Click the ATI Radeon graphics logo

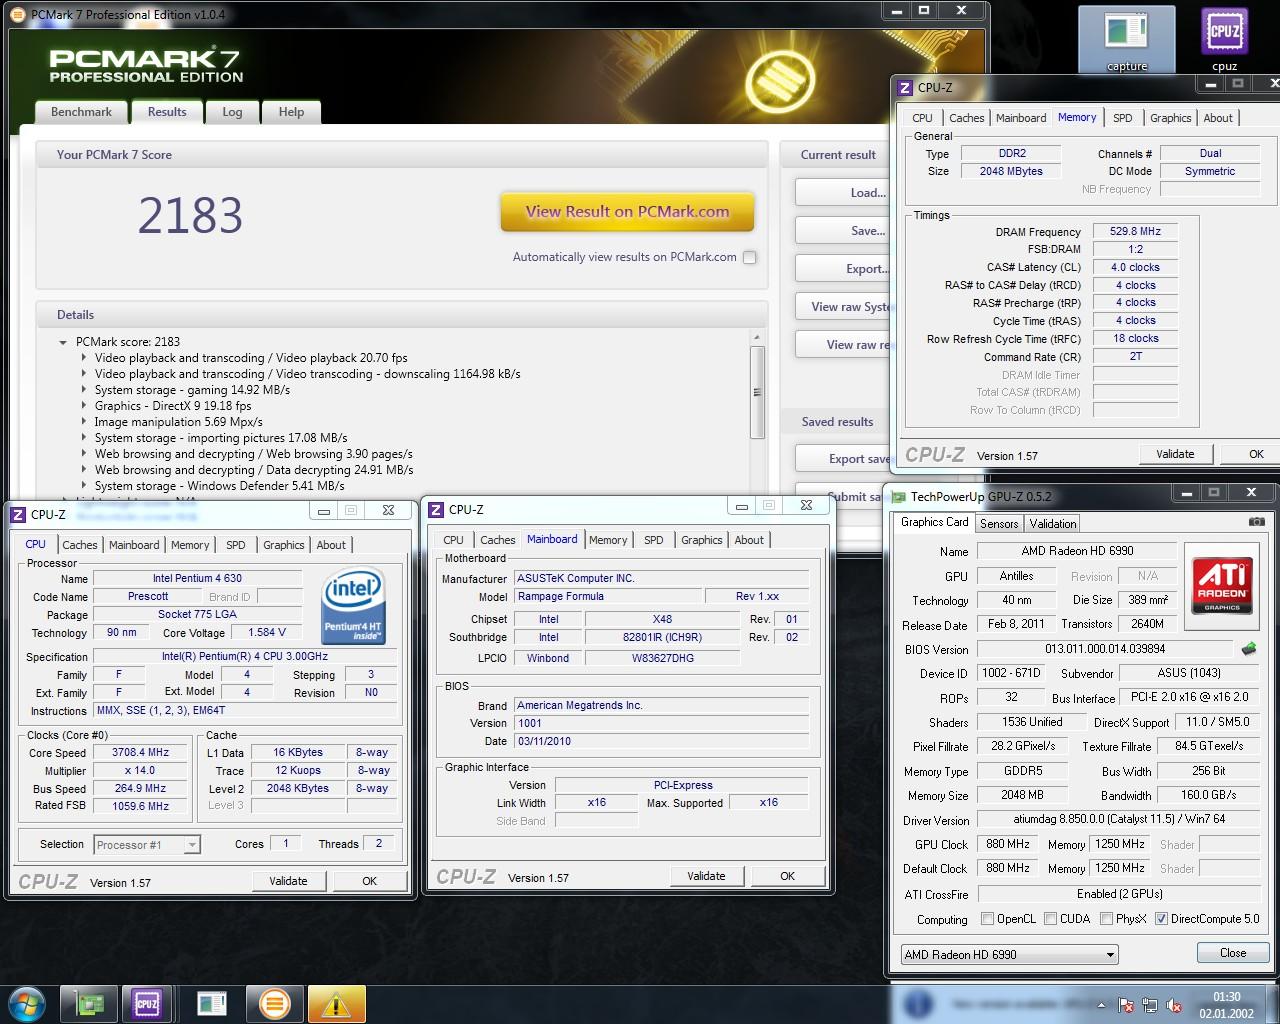(x=1222, y=585)
